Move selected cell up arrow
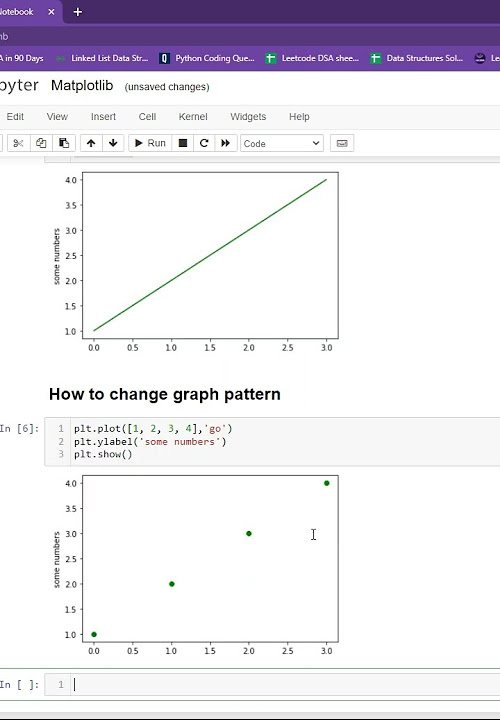This screenshot has height=720, width=500. click(91, 143)
